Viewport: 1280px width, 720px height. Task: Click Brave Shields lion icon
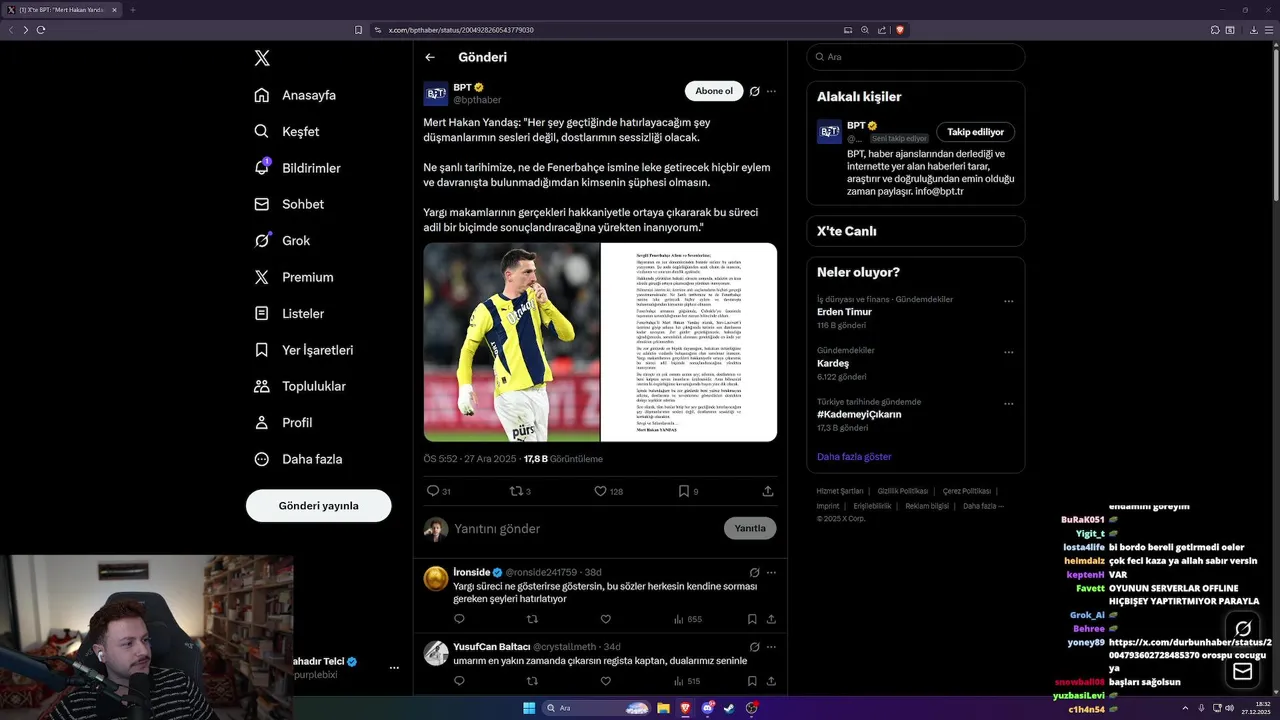[900, 30]
